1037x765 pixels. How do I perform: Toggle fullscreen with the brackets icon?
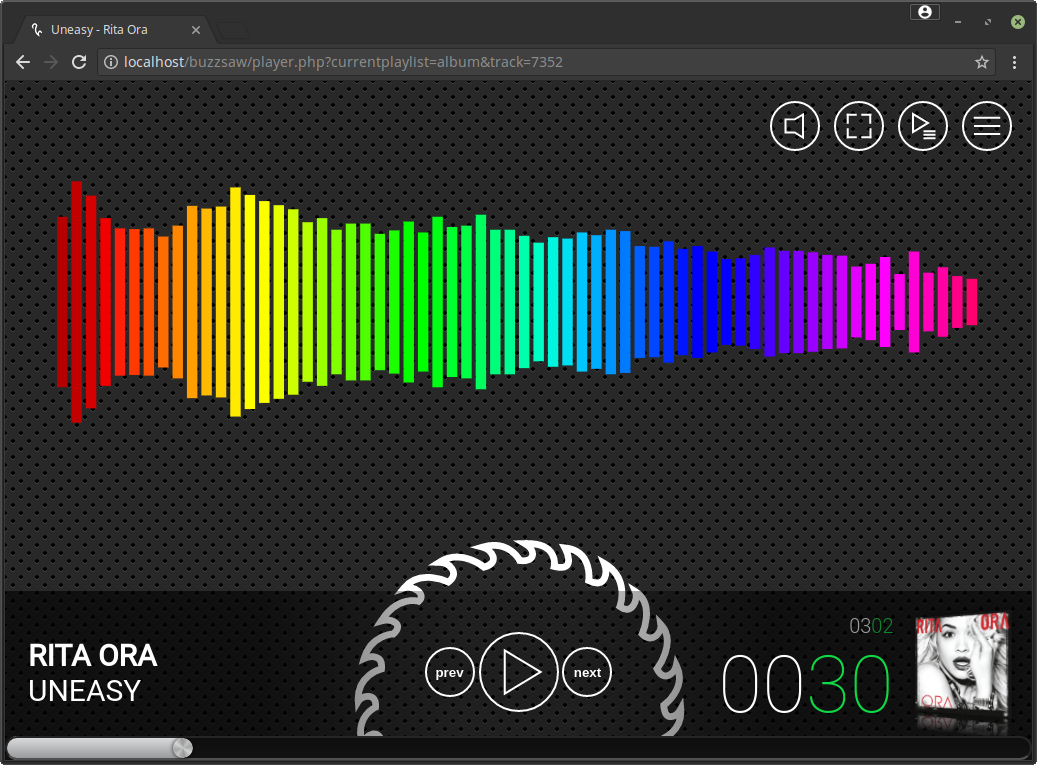coord(858,126)
